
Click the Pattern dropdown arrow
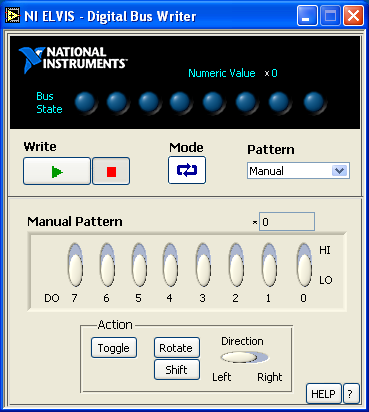[x=339, y=171]
